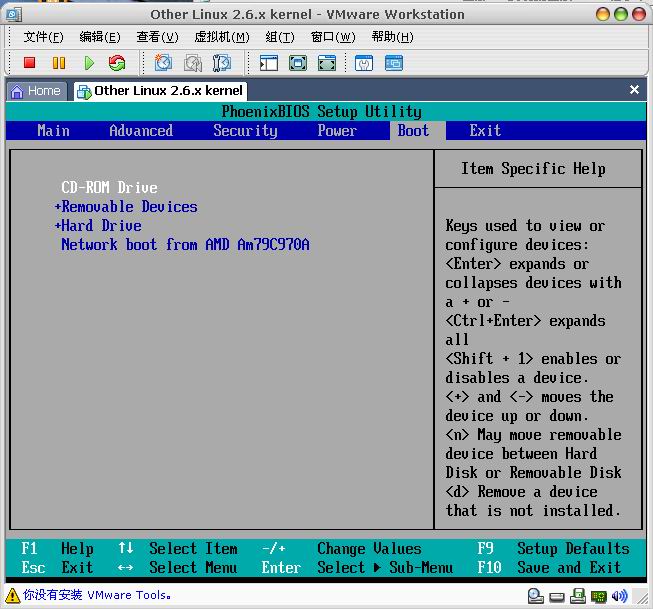Open the 窗口(W) menu
The image size is (653, 609).
point(333,37)
